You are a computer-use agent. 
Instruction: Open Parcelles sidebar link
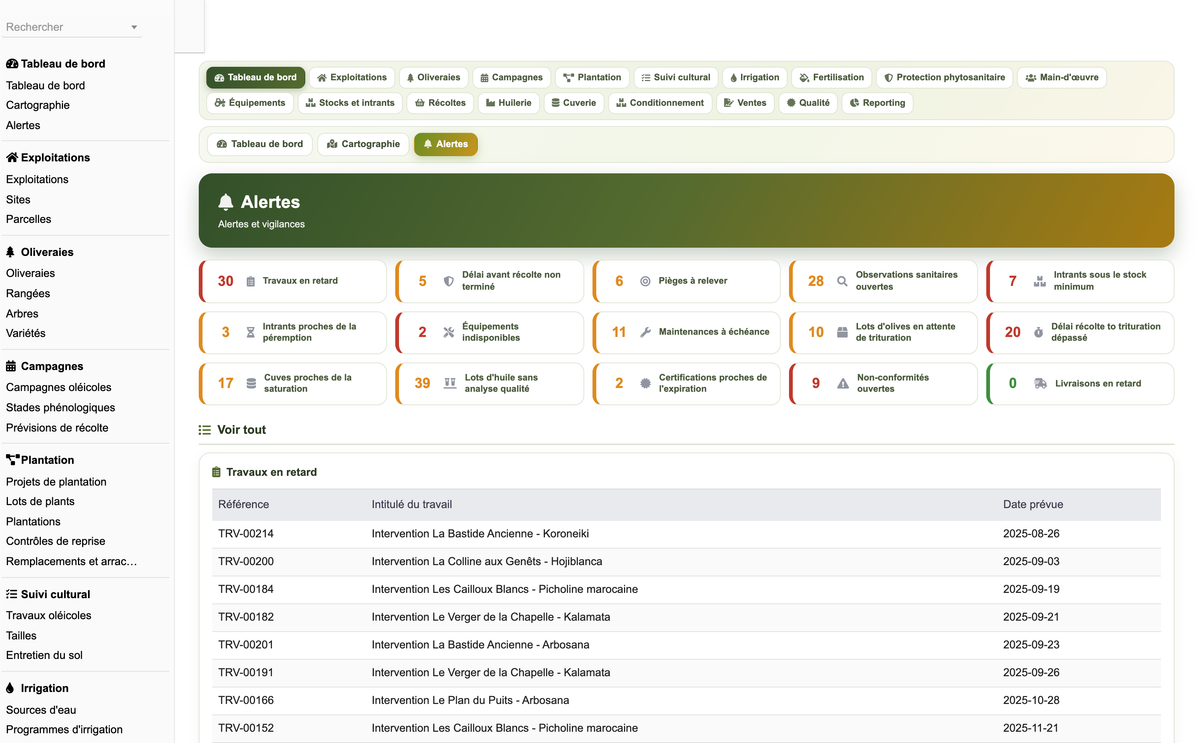click(28, 219)
